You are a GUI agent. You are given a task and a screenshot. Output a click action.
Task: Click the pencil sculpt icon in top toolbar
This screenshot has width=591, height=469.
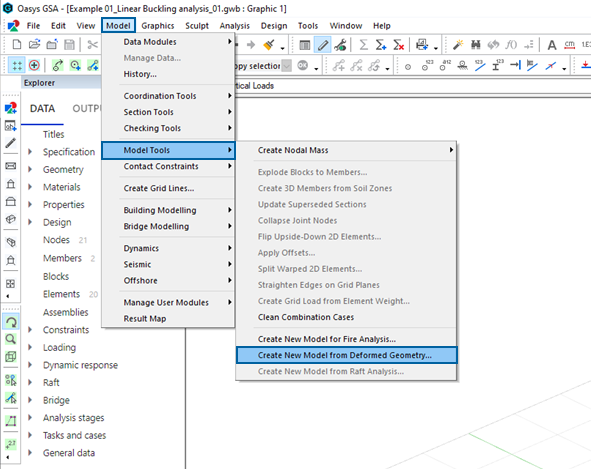(323, 45)
